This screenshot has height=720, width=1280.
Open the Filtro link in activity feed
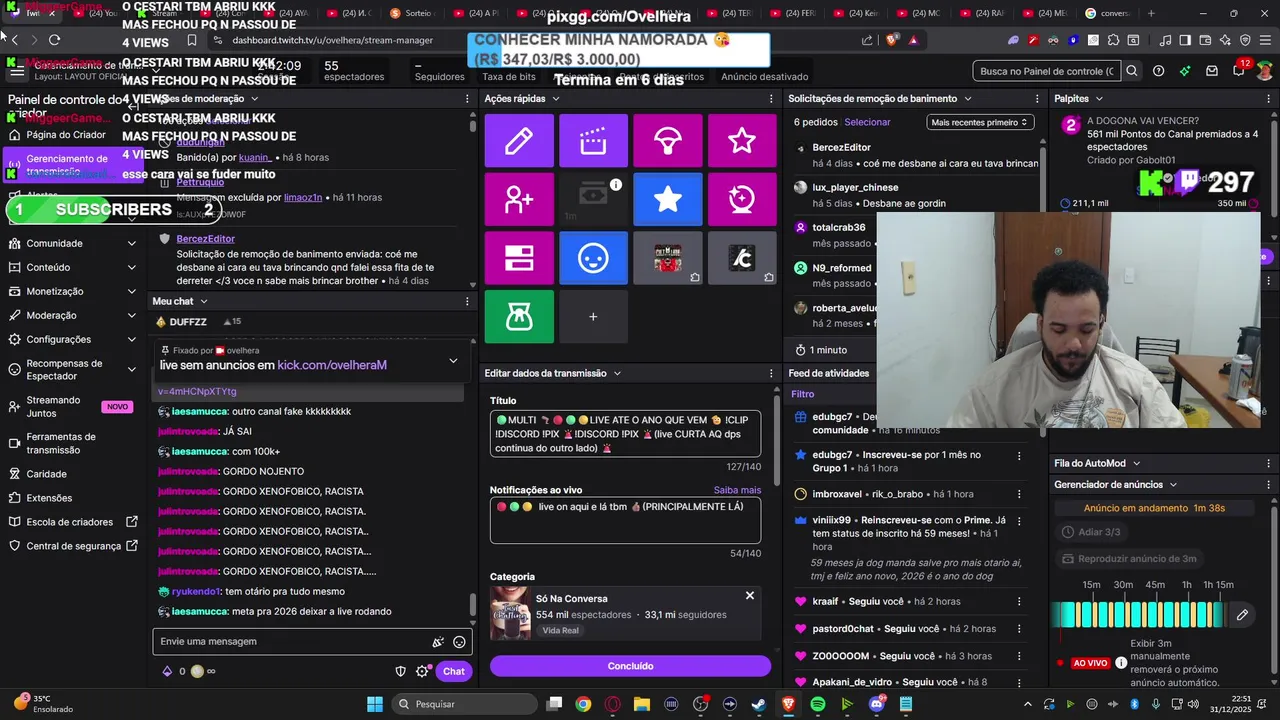(803, 394)
